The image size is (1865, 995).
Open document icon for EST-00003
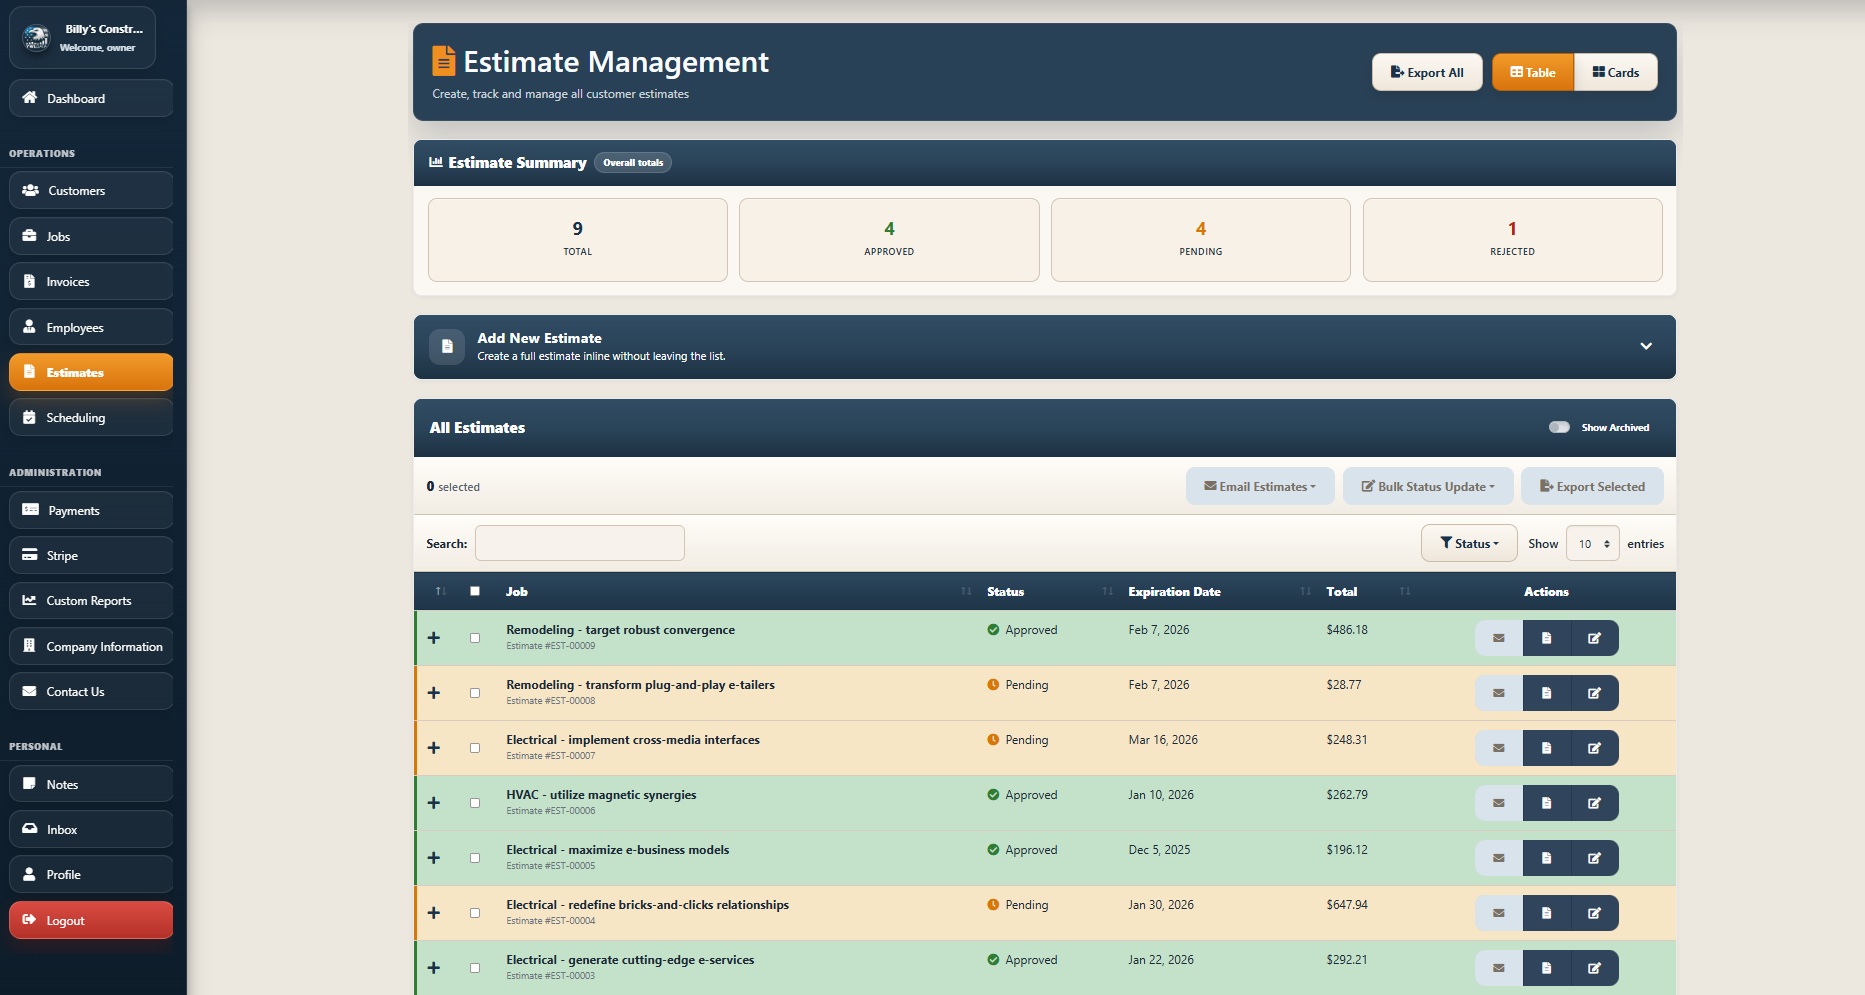pyautogui.click(x=1546, y=968)
